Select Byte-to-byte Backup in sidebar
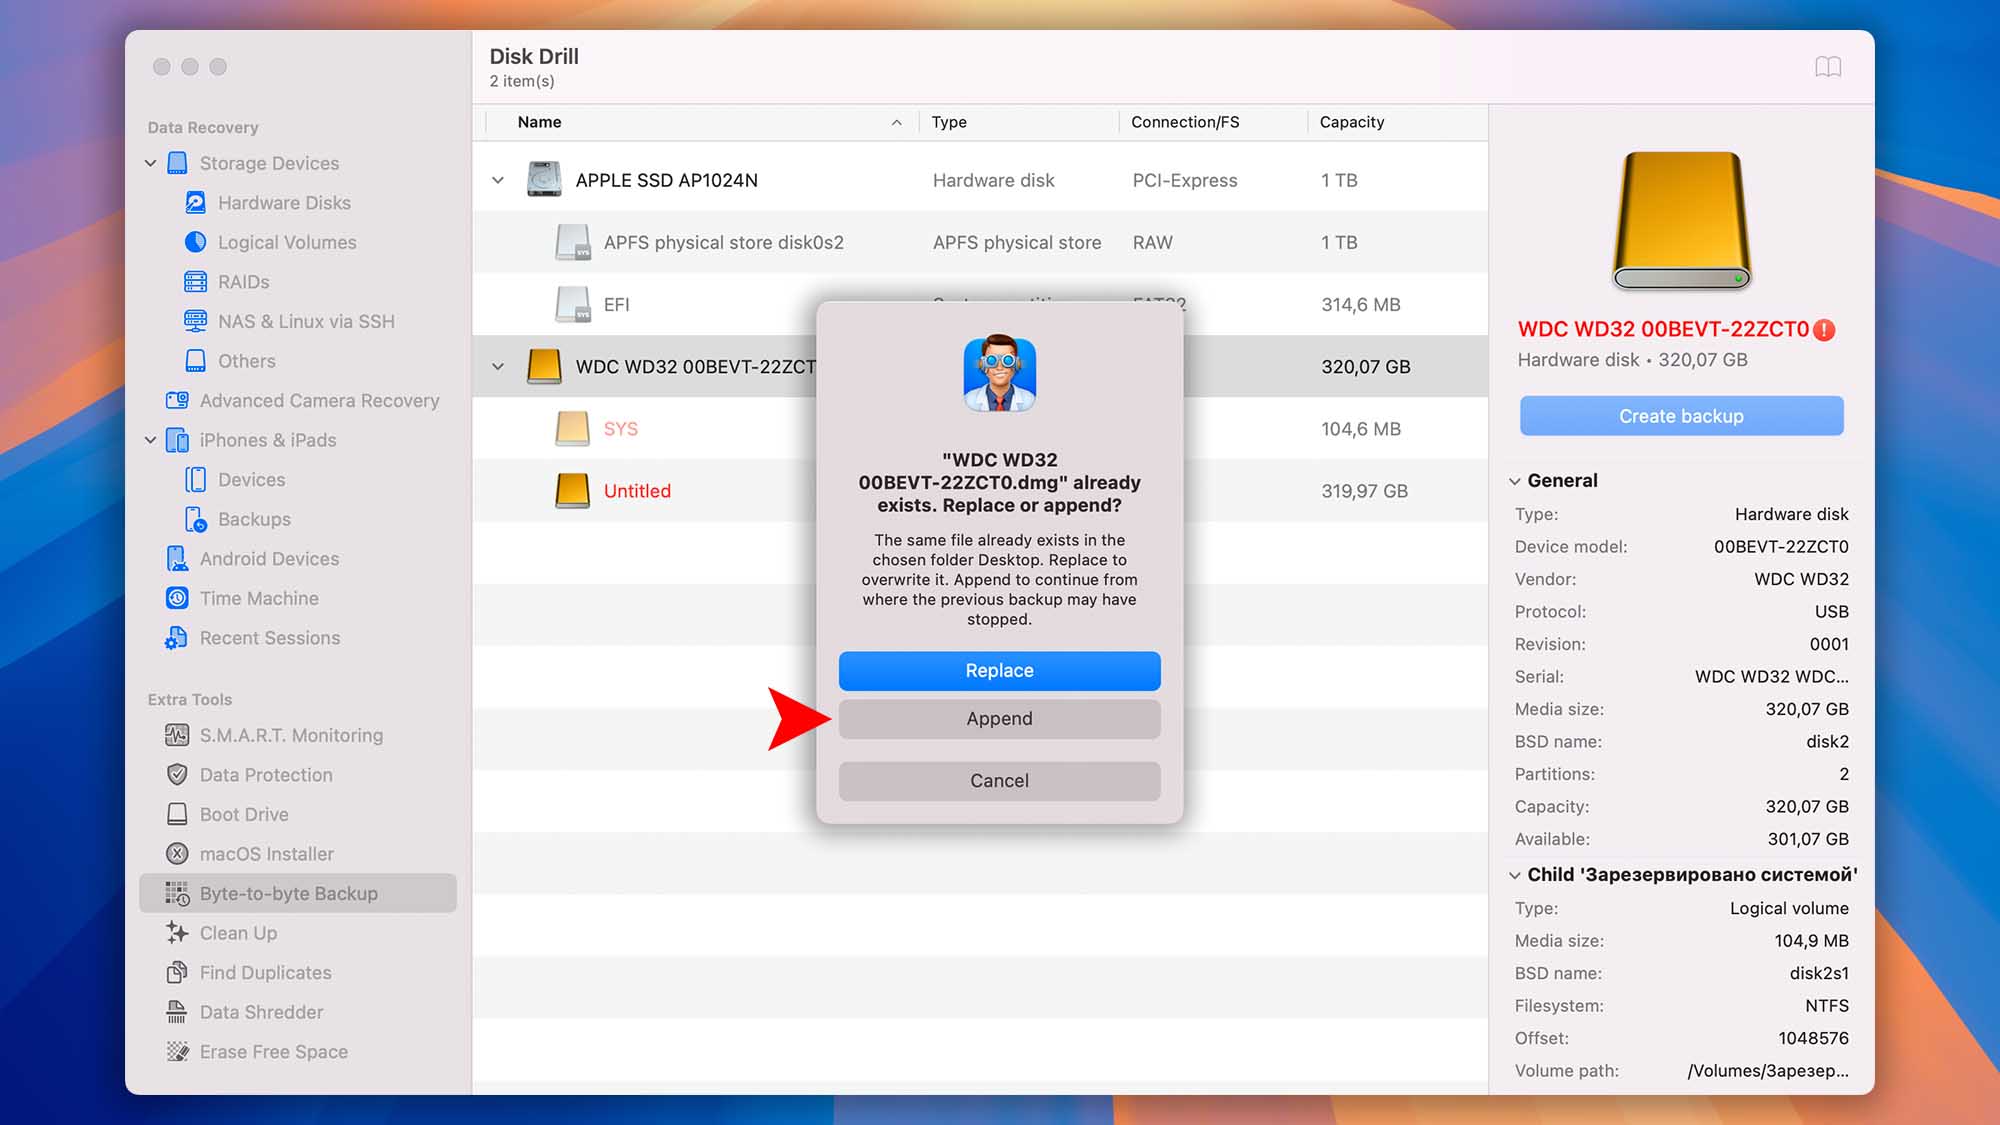 coord(288,893)
